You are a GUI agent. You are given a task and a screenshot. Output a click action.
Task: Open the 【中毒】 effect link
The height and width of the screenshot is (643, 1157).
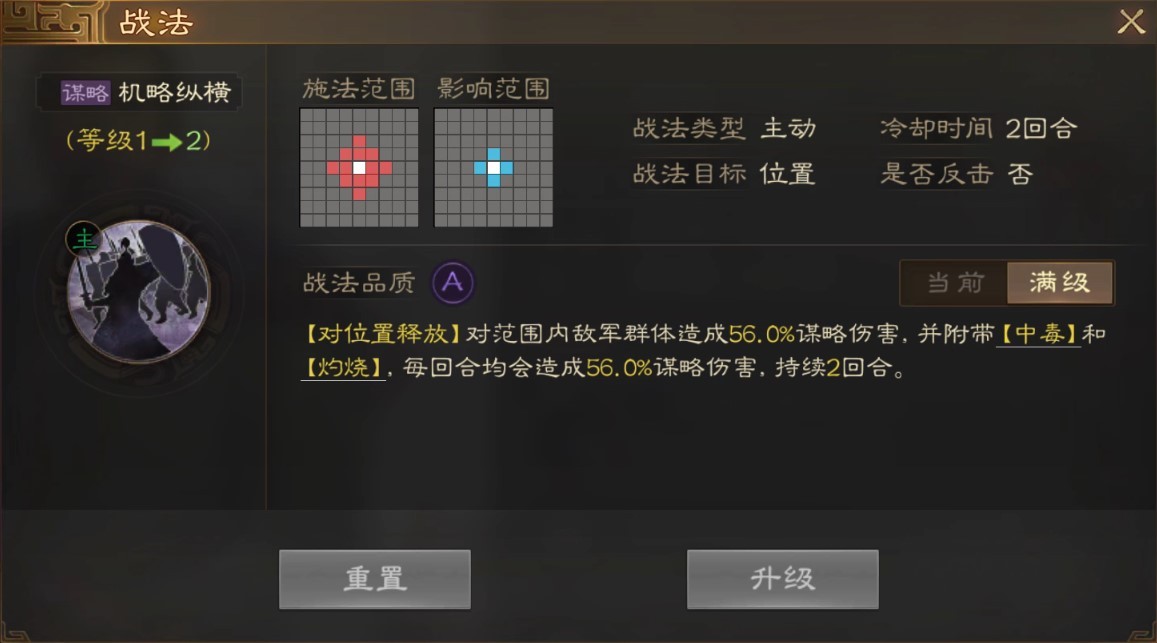click(1038, 334)
